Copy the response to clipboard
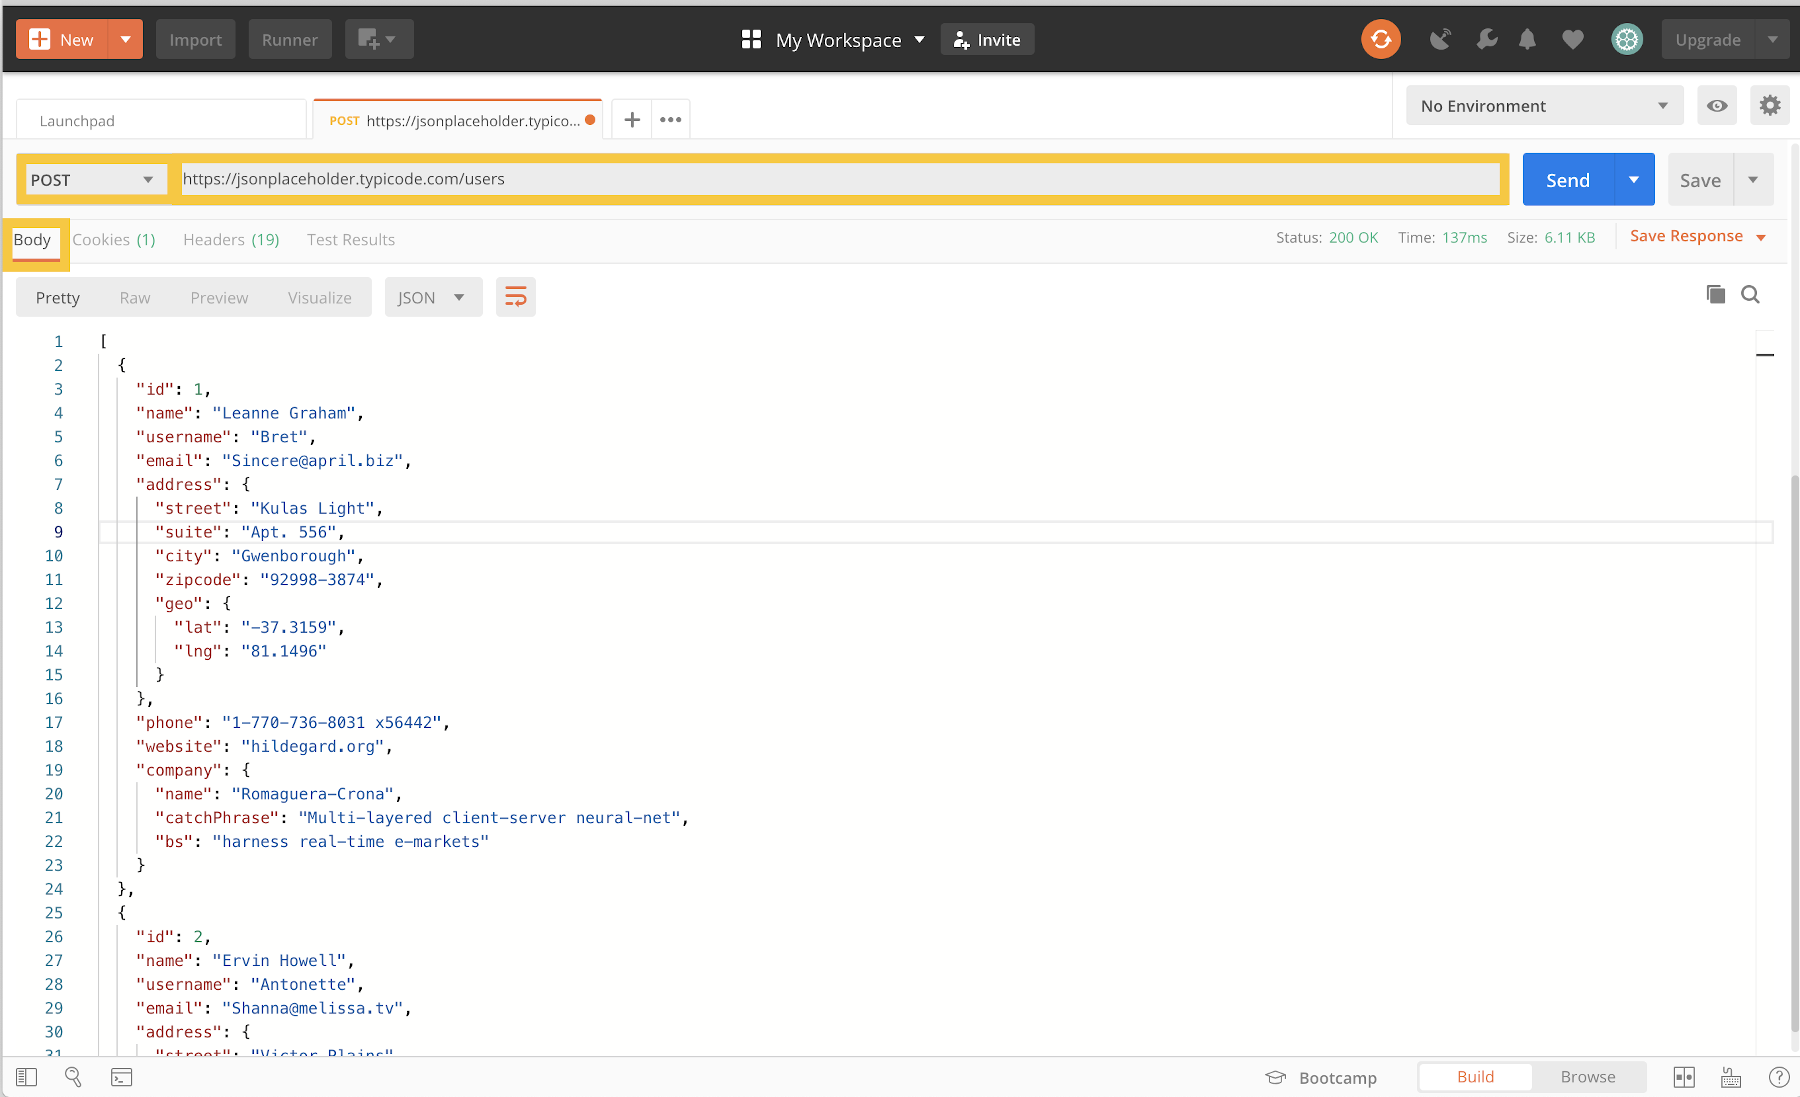This screenshot has width=1800, height=1097. click(x=1716, y=294)
